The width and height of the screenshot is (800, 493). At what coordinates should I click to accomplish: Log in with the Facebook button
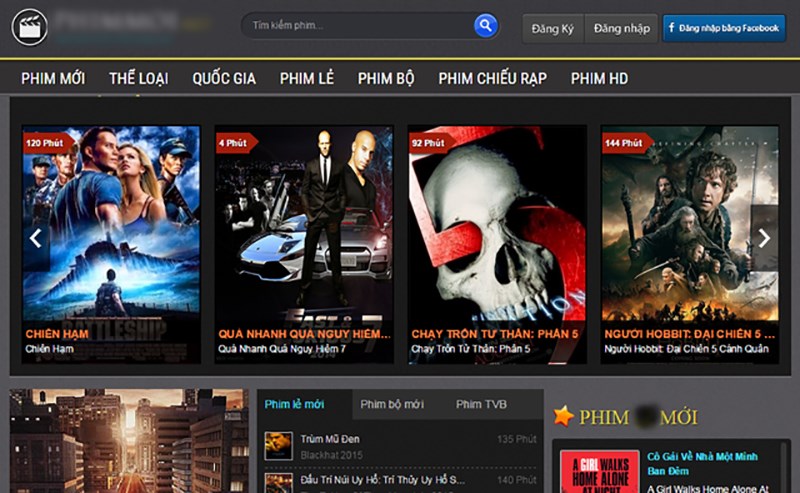(724, 28)
